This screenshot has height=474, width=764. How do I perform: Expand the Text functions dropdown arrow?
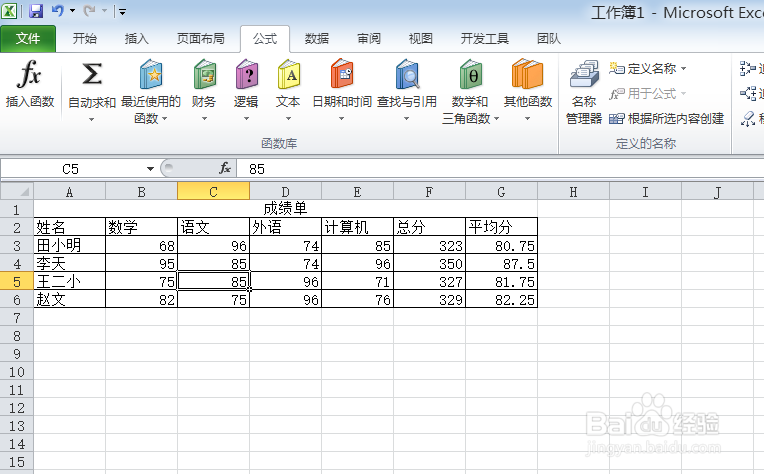point(288,119)
